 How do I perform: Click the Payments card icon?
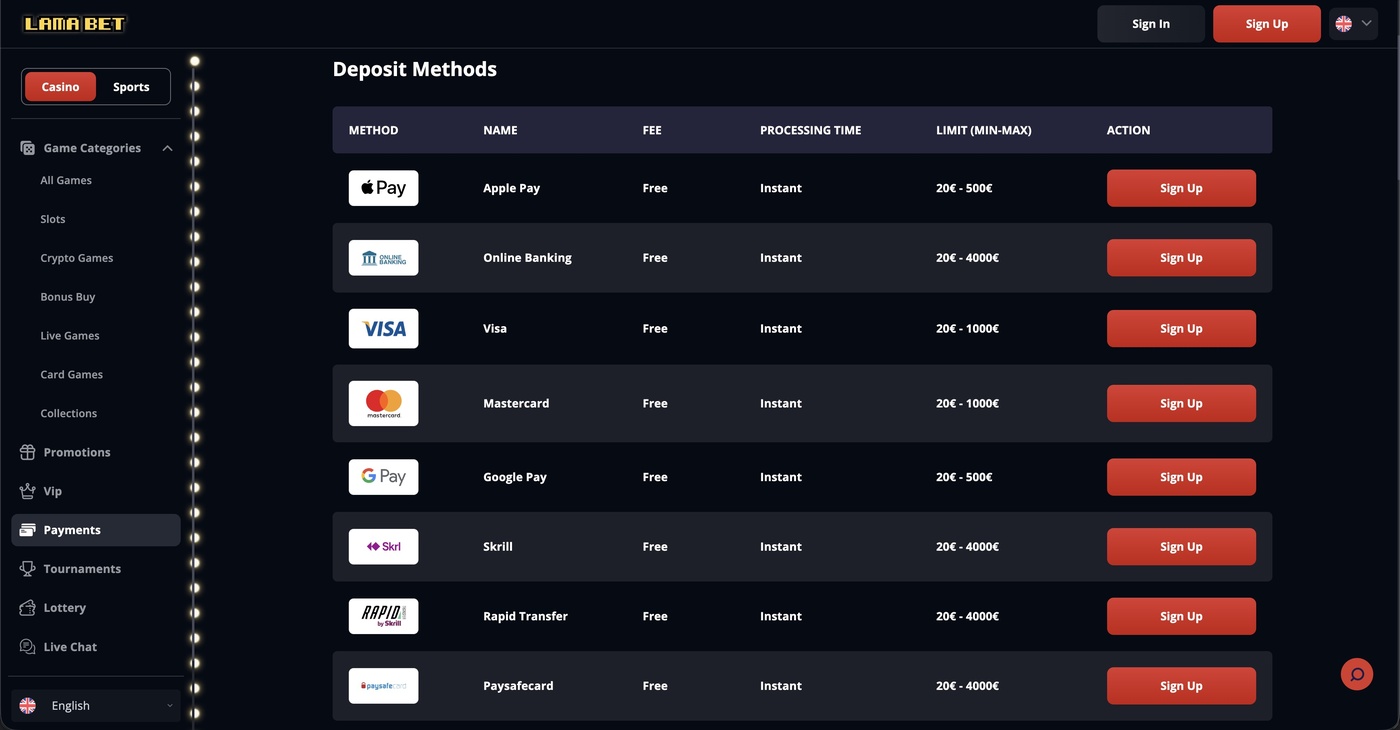point(28,530)
